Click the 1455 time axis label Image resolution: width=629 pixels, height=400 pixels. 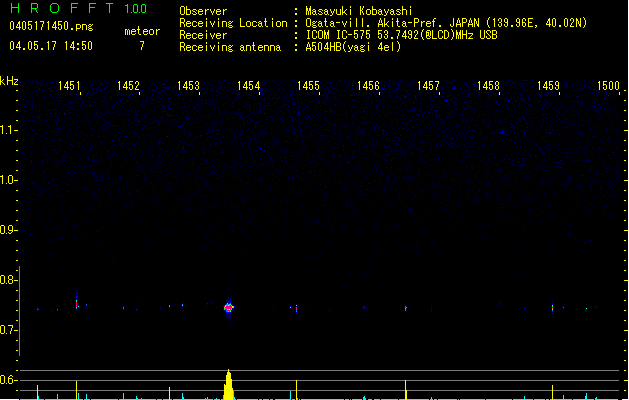click(308, 85)
